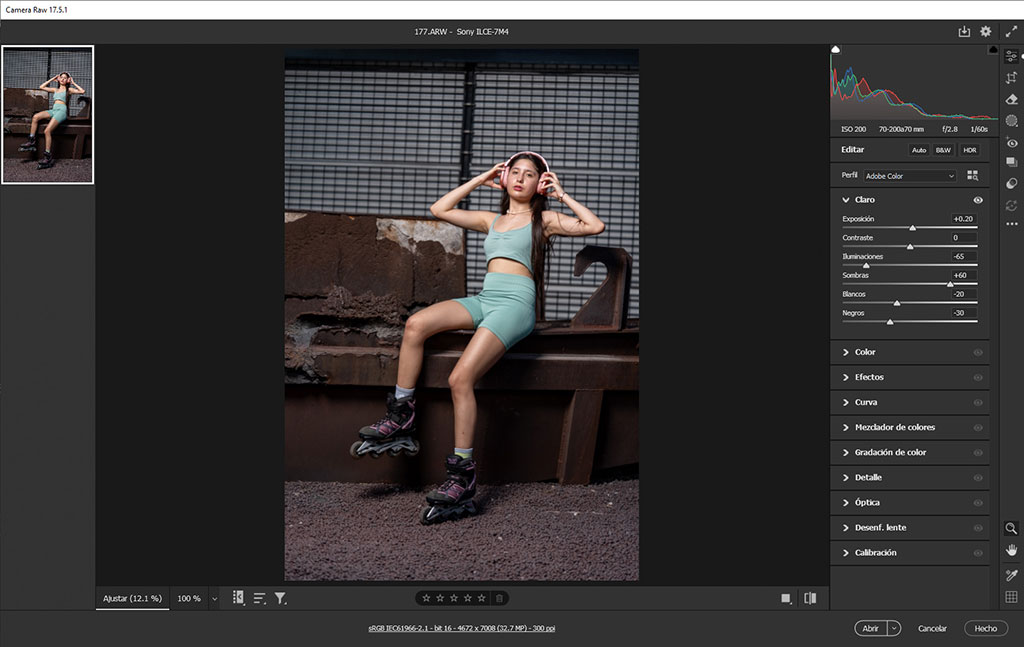Click the save image icon

pos(964,32)
